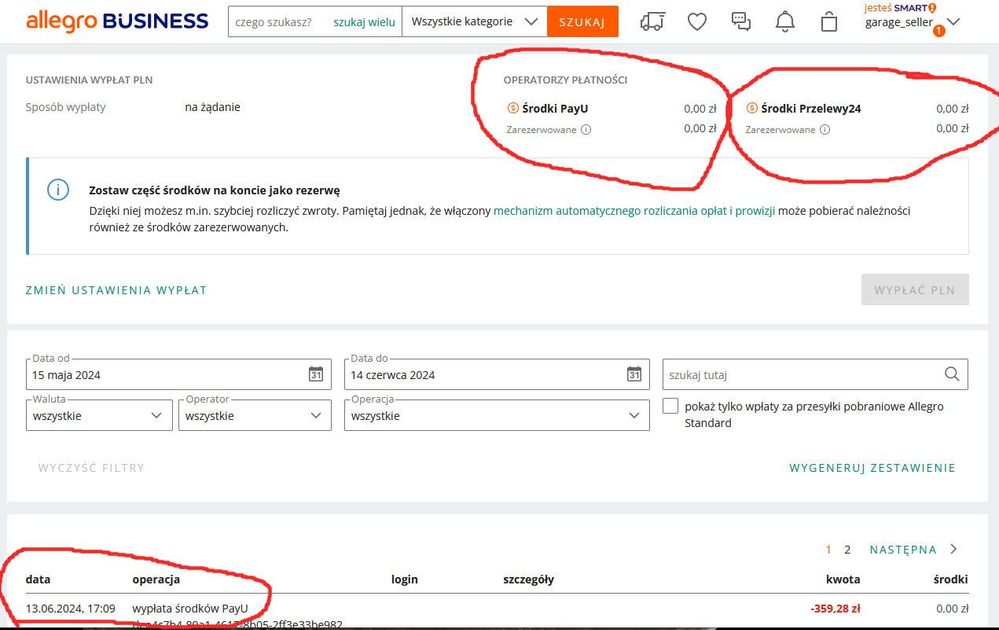Click the Data od date field
This screenshot has width=999, height=630.
tap(178, 374)
